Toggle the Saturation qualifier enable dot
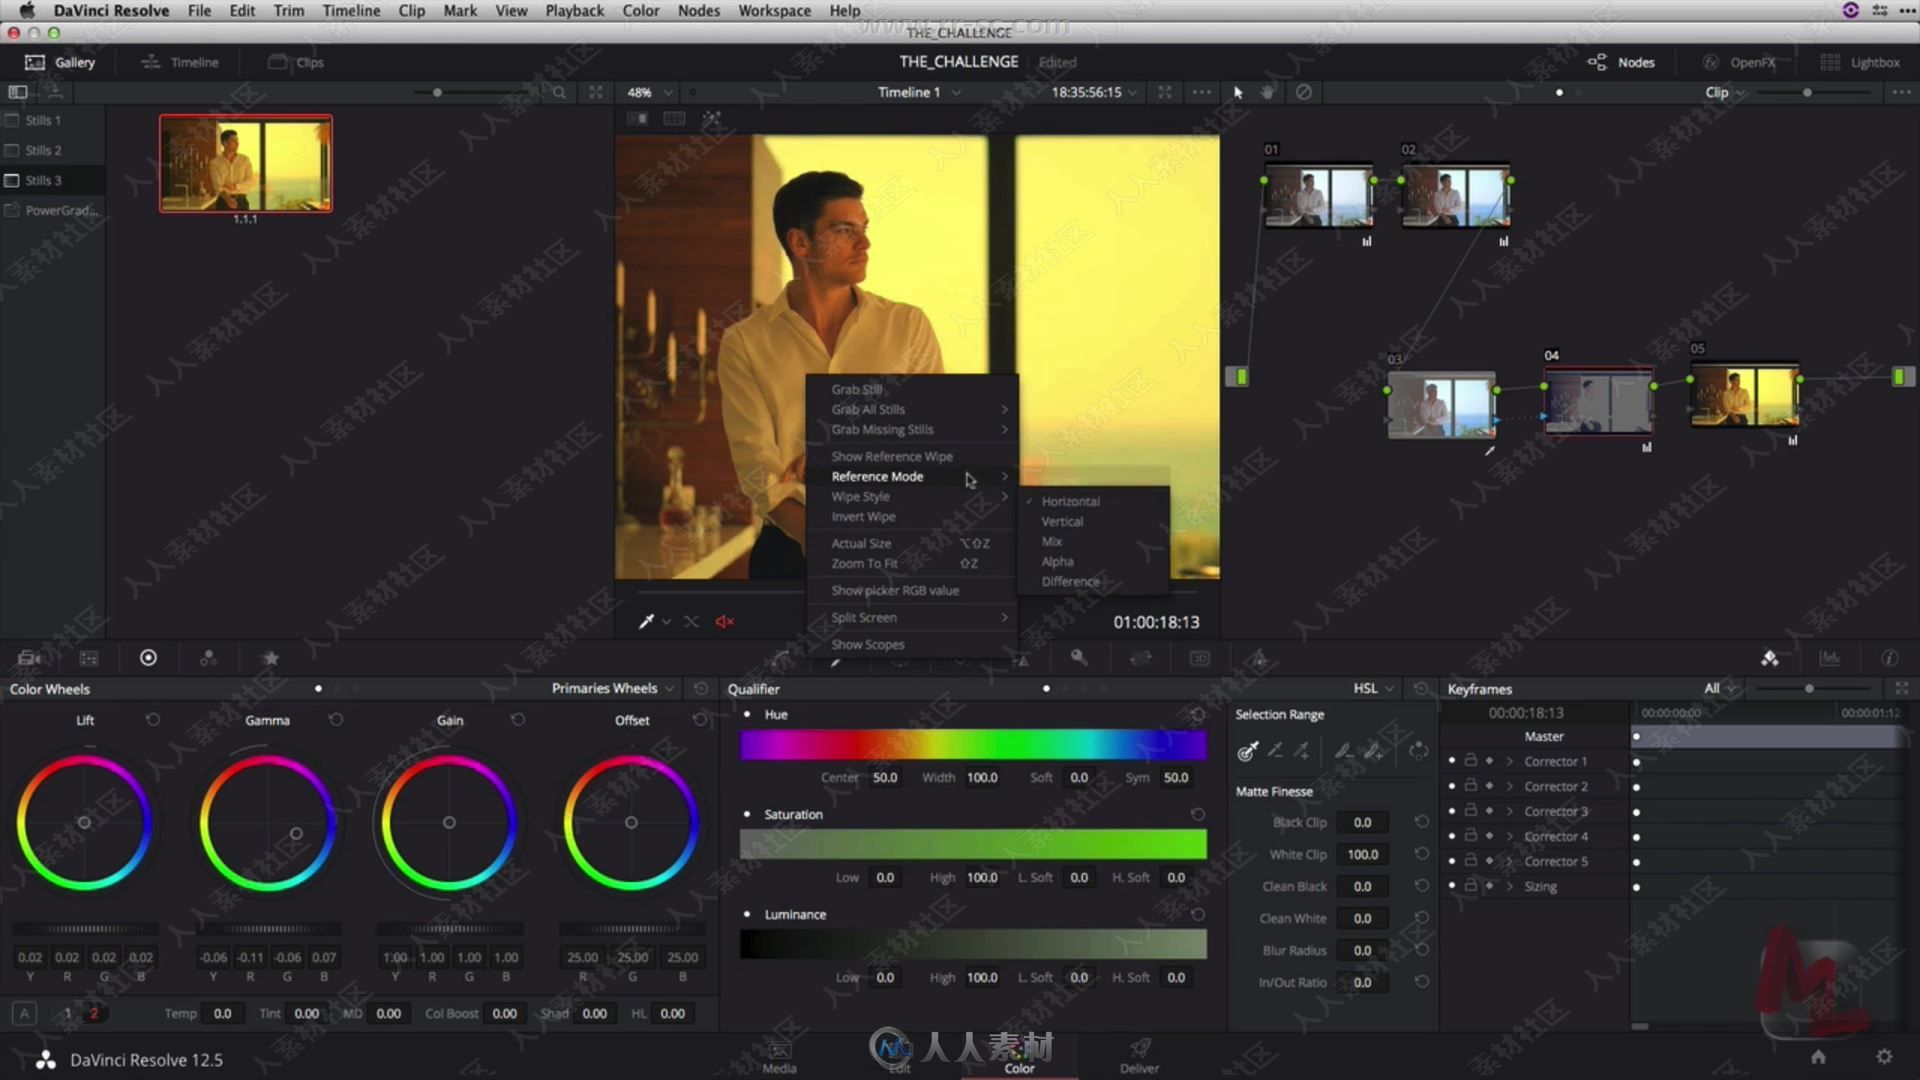Viewport: 1920px width, 1080px height. coord(747,814)
